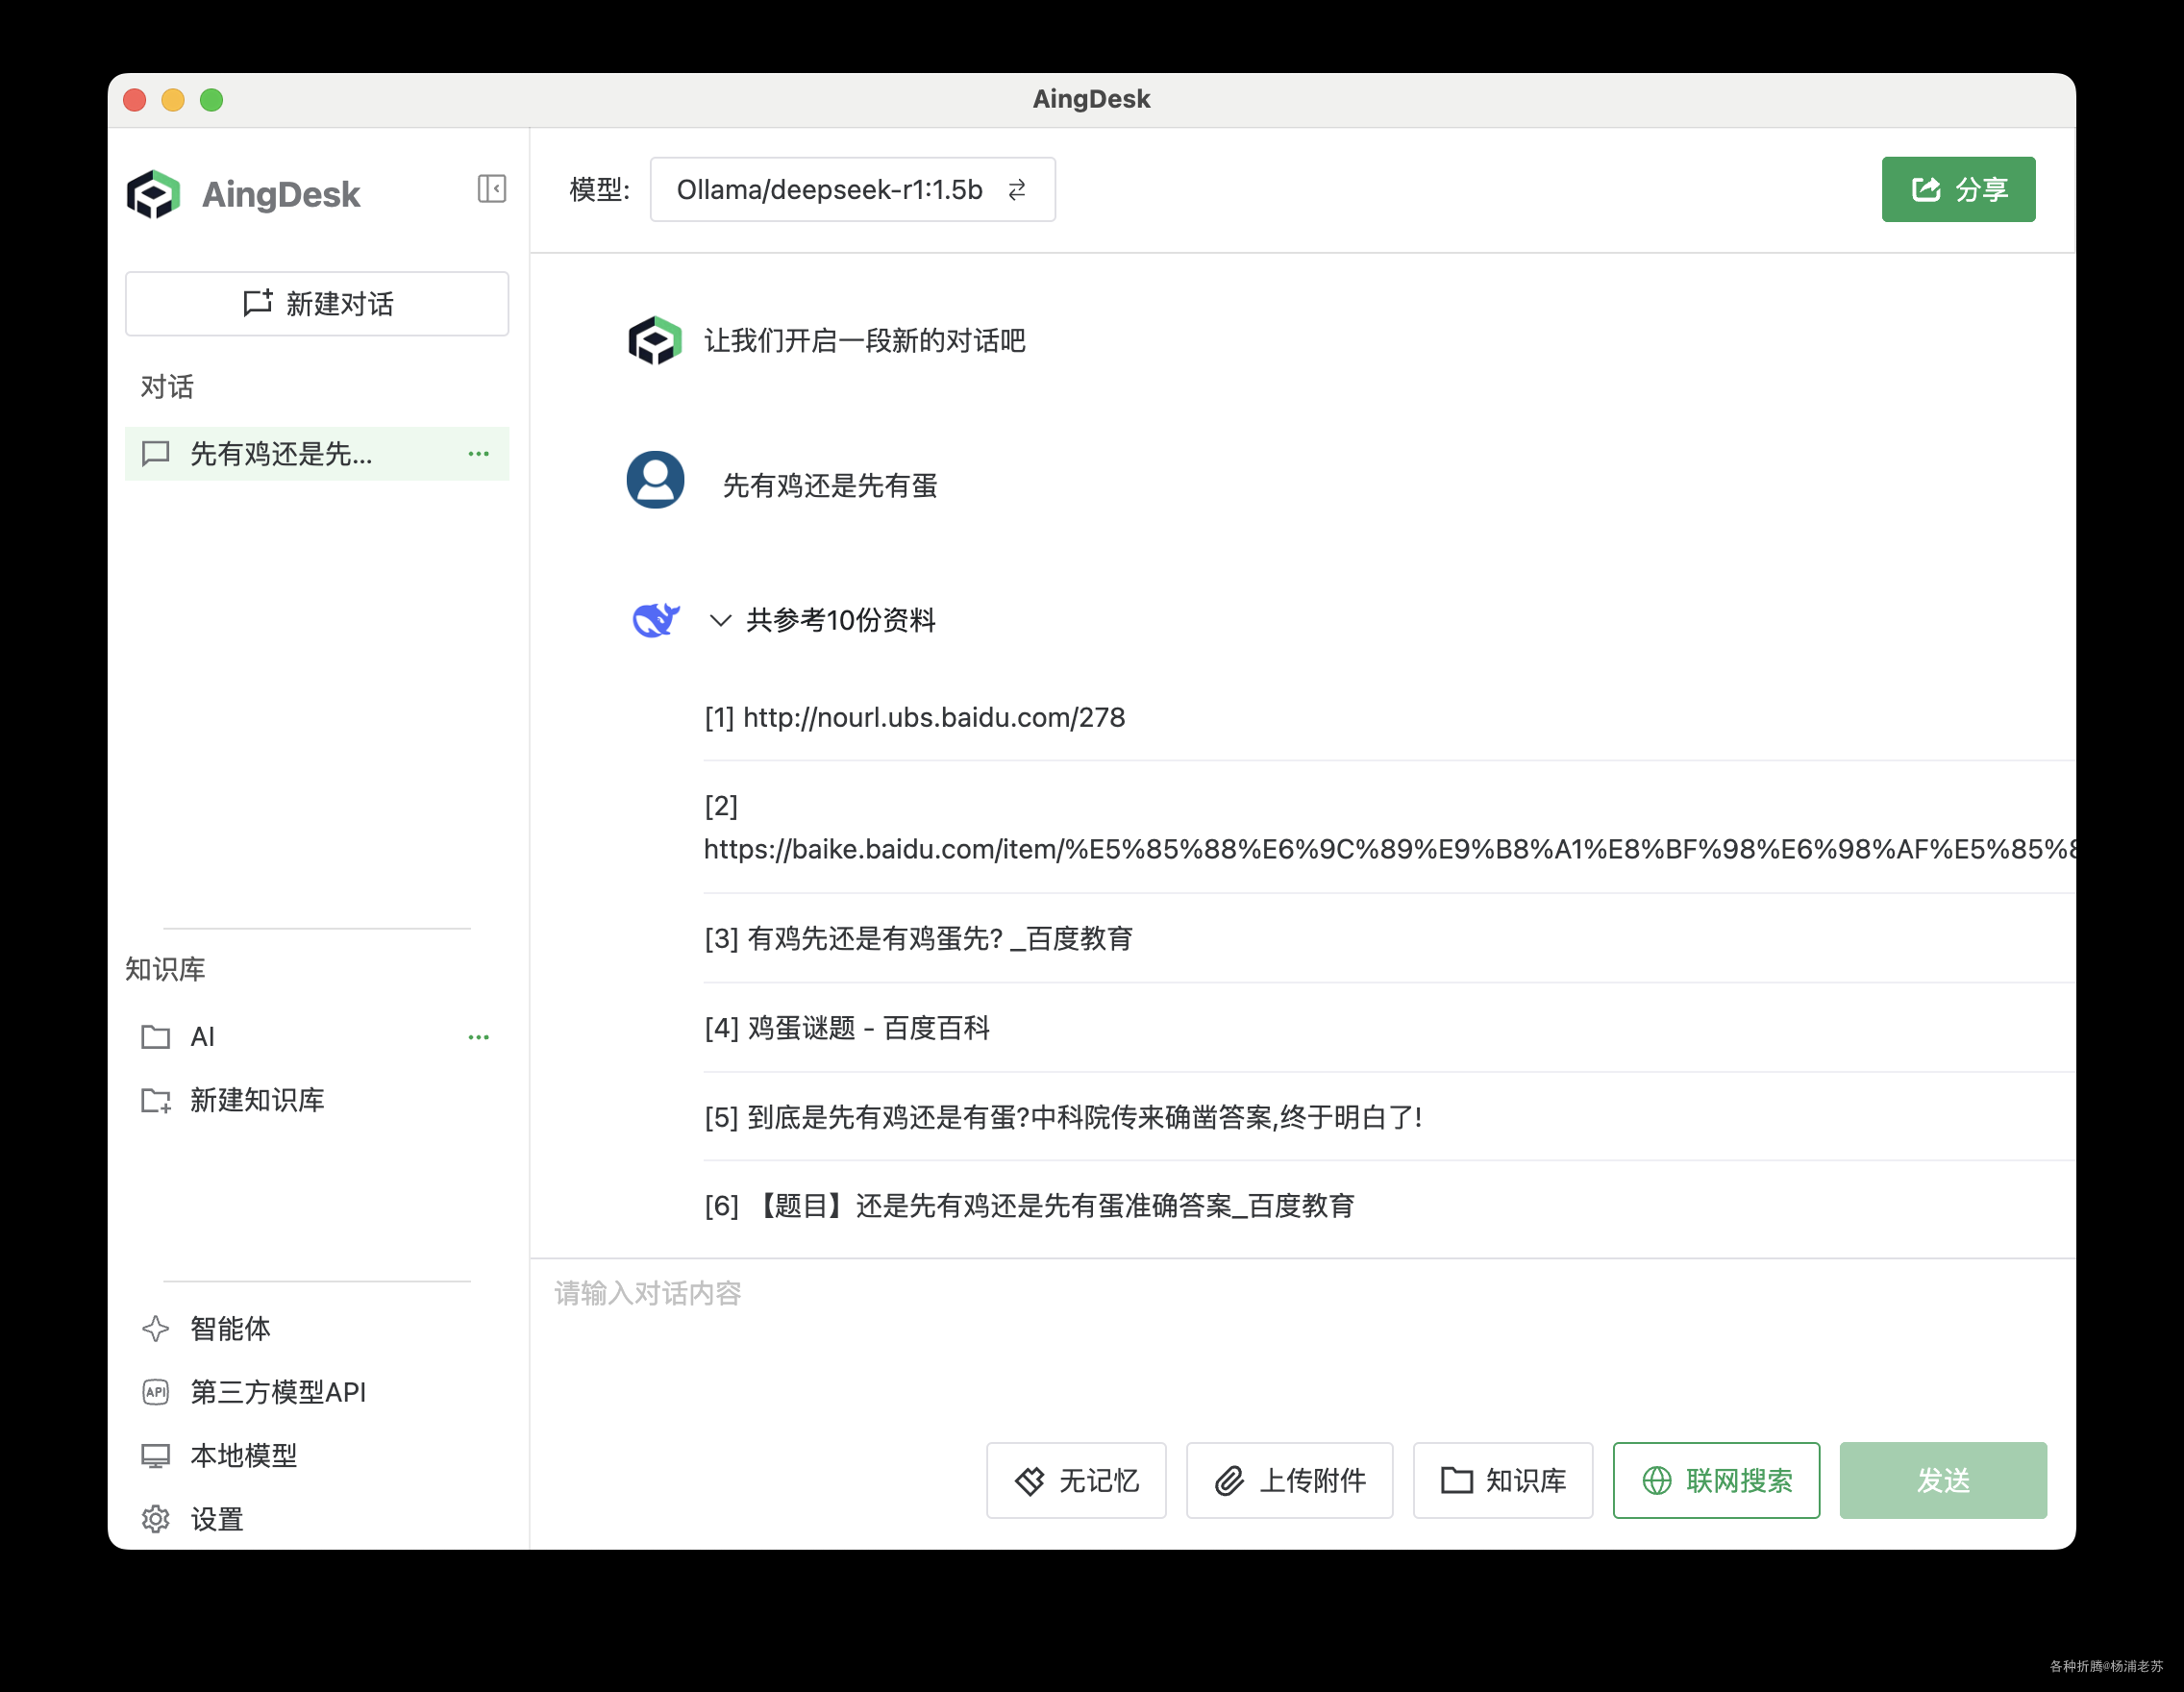Open settings via the gear icon
Image resolution: width=2184 pixels, height=1692 pixels.
(156, 1518)
